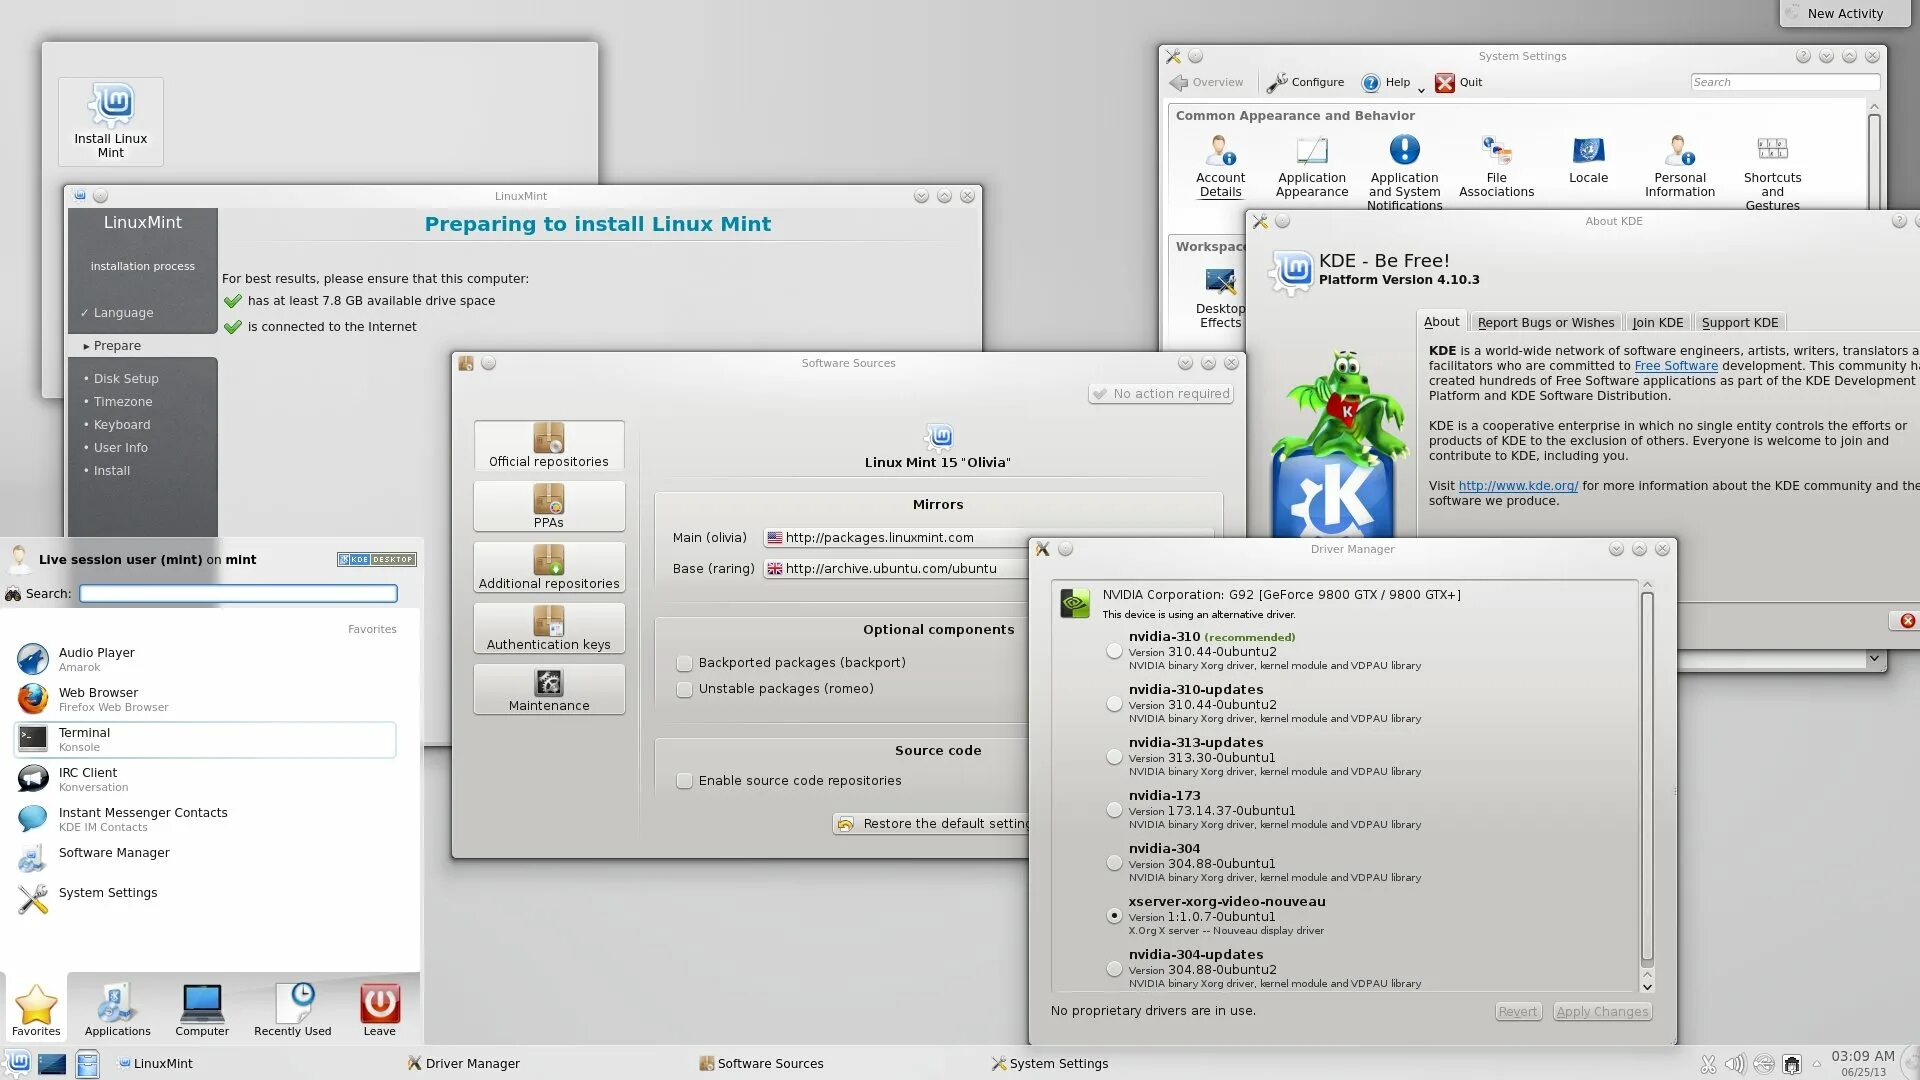
Task: Open Locale settings
Action: tap(1588, 160)
